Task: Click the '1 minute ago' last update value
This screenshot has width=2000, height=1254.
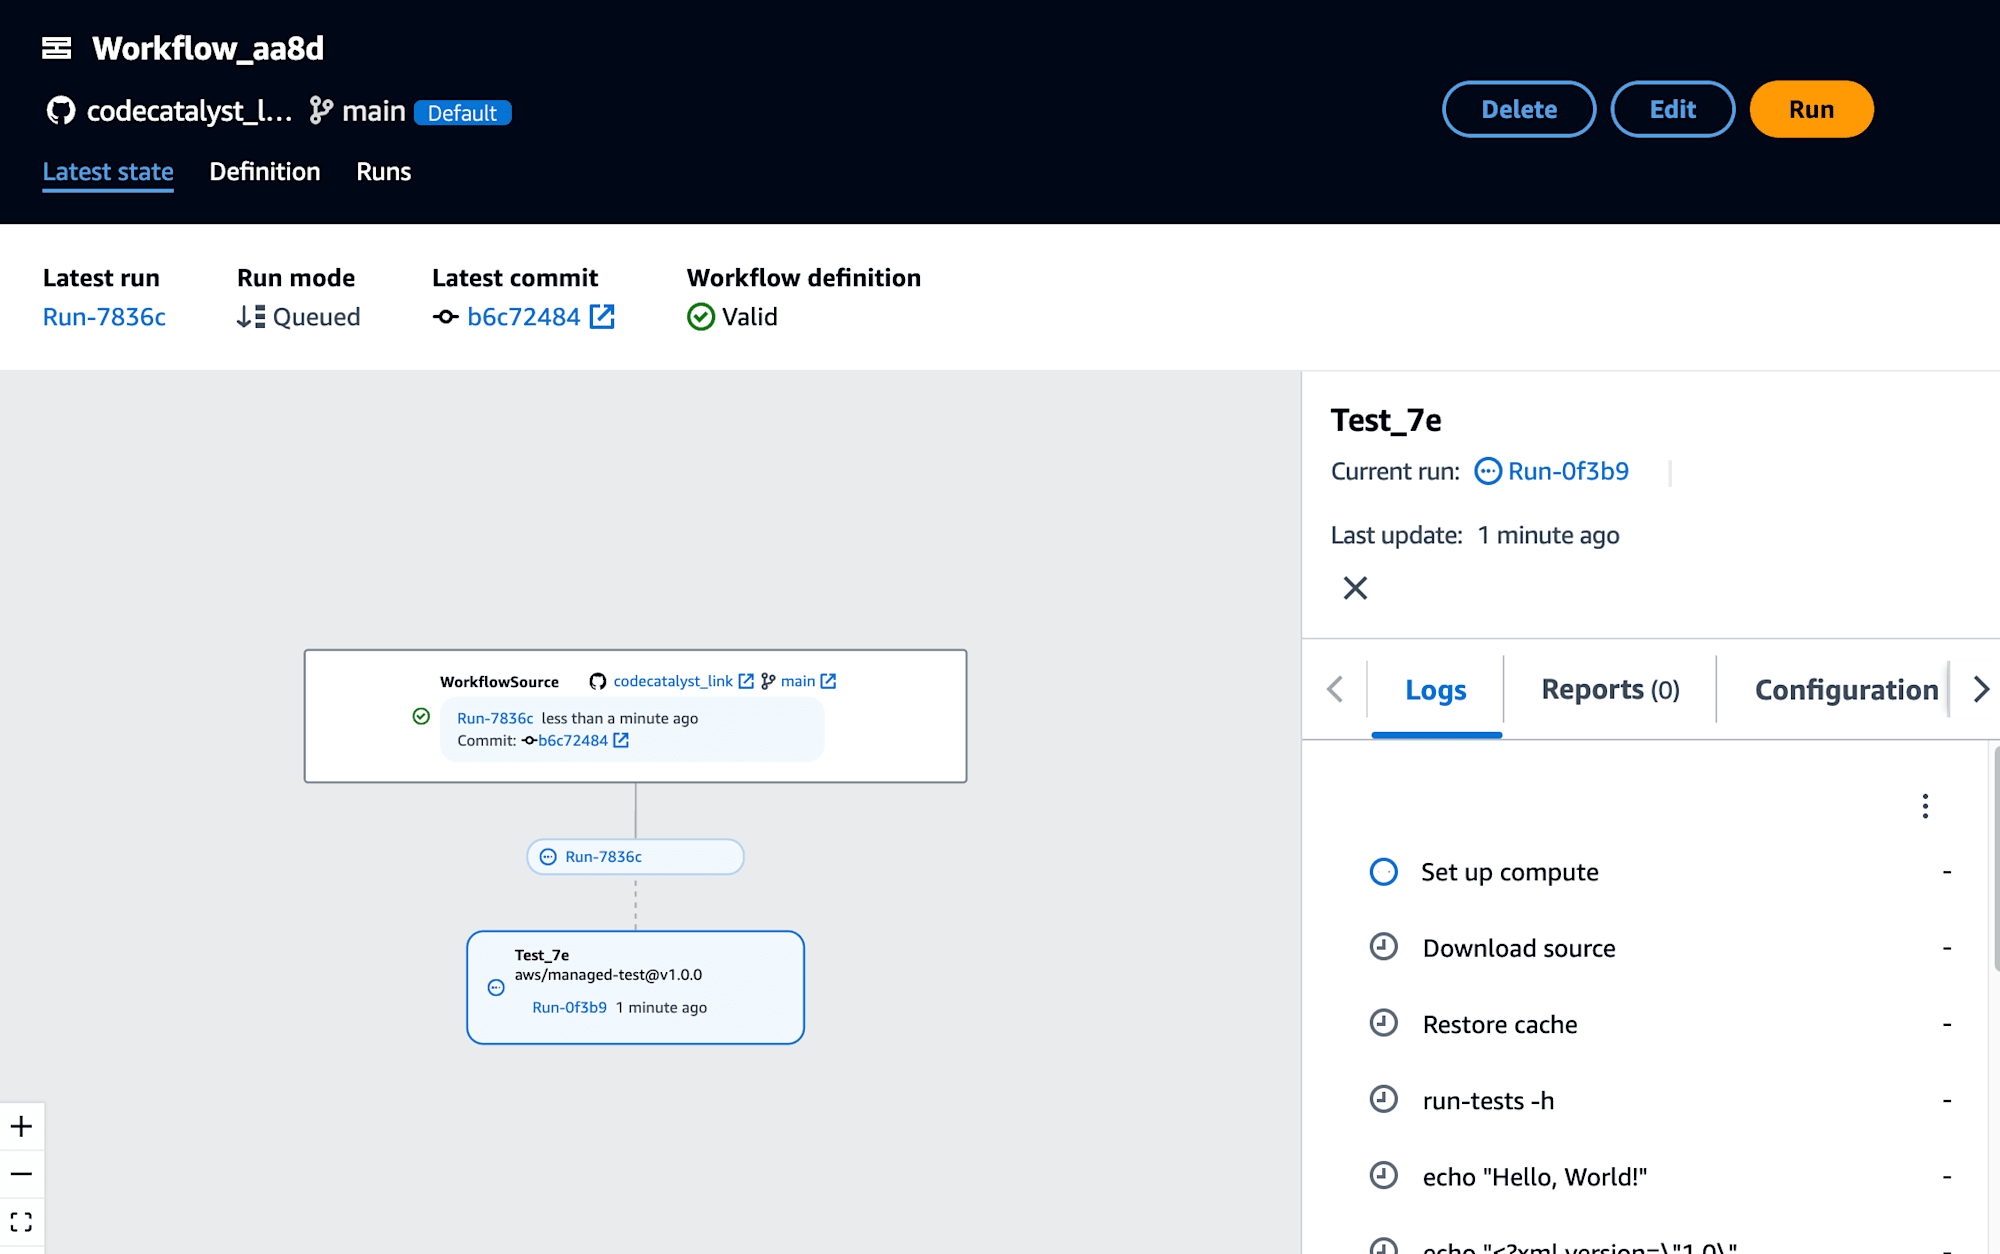Action: click(x=1548, y=536)
